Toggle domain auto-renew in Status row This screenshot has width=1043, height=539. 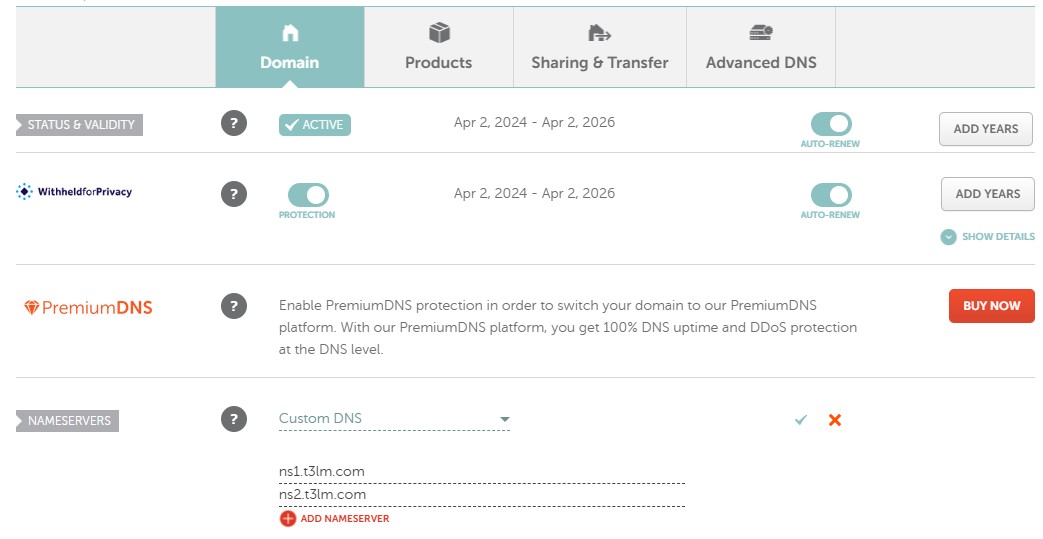[830, 124]
